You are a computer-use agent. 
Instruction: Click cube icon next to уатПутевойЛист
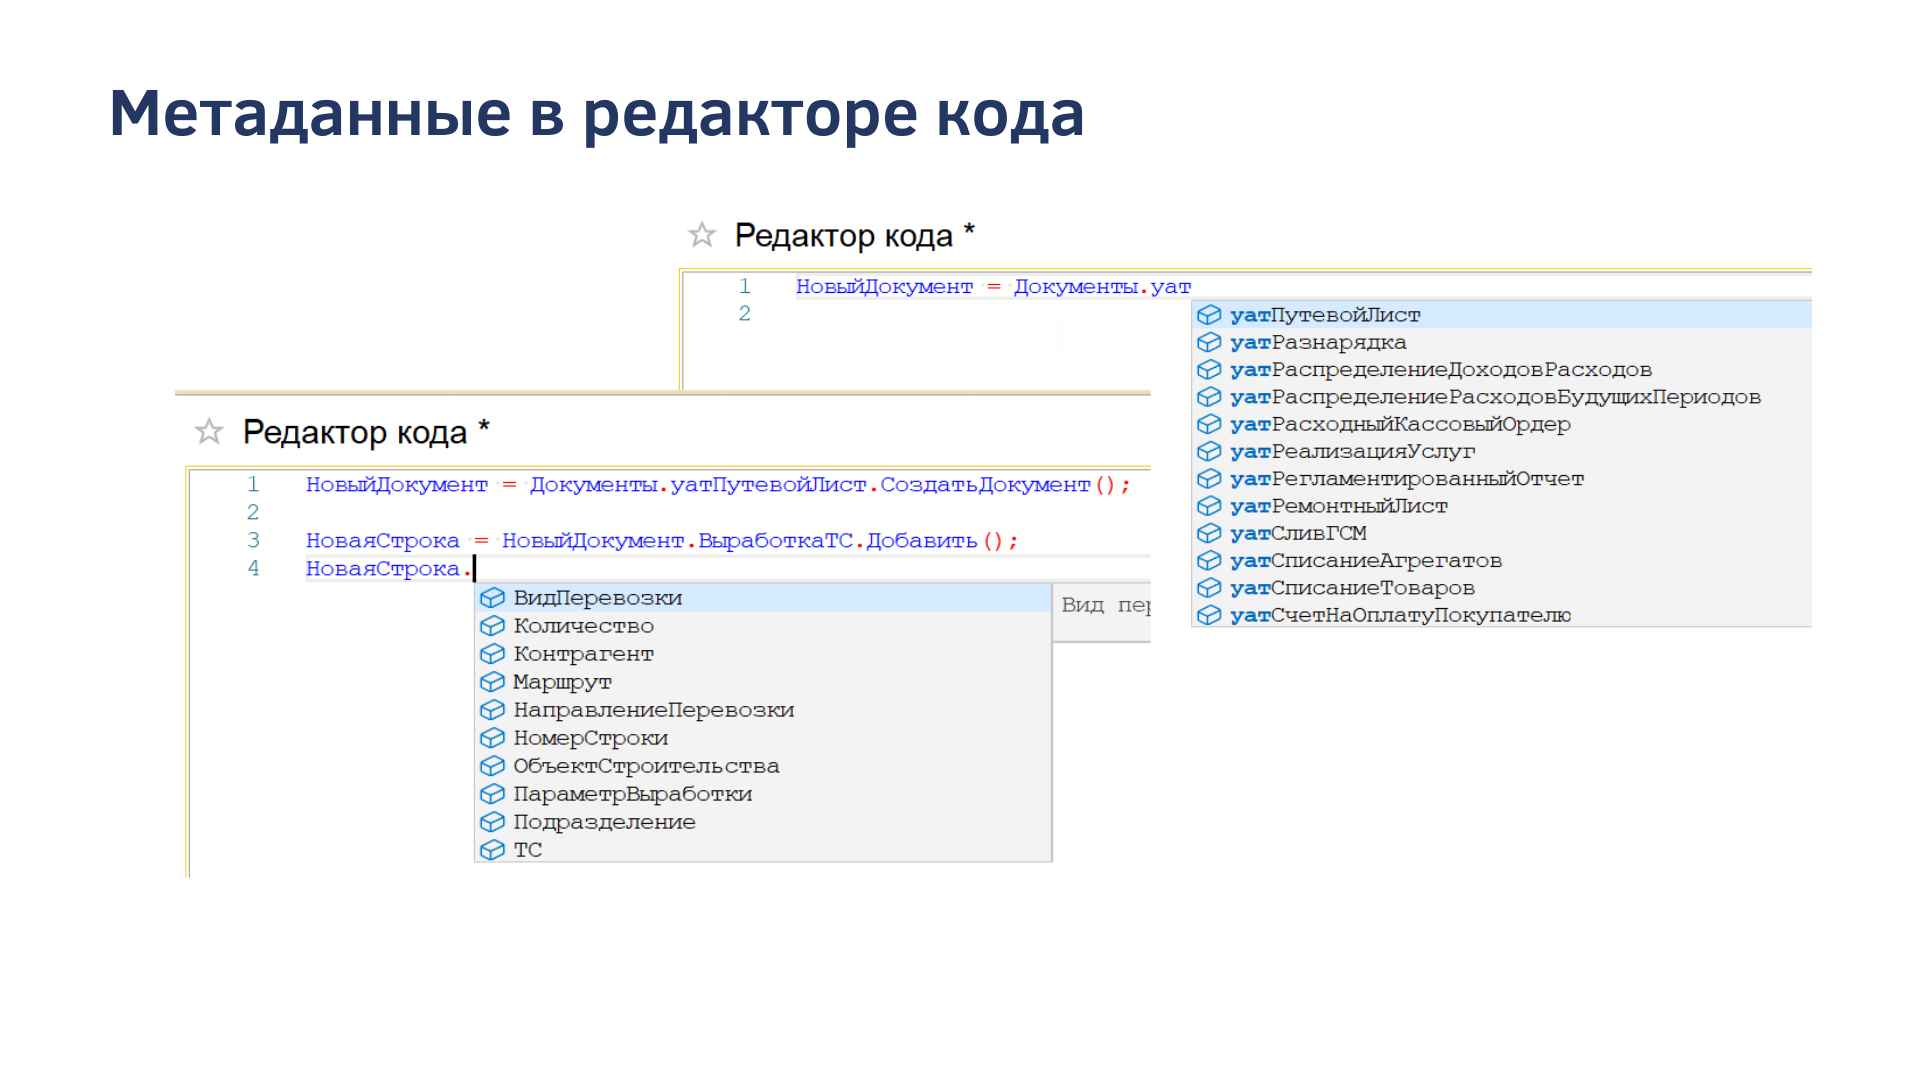coord(1209,315)
